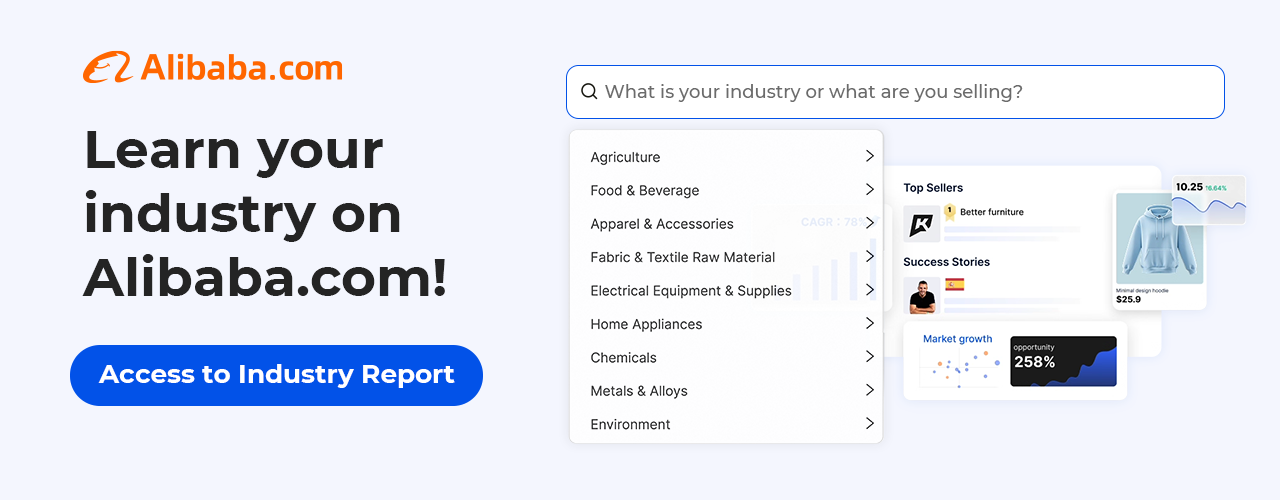Focus the industry search input field
Image resolution: width=1280 pixels, height=500 pixels.
pyautogui.click(x=900, y=92)
